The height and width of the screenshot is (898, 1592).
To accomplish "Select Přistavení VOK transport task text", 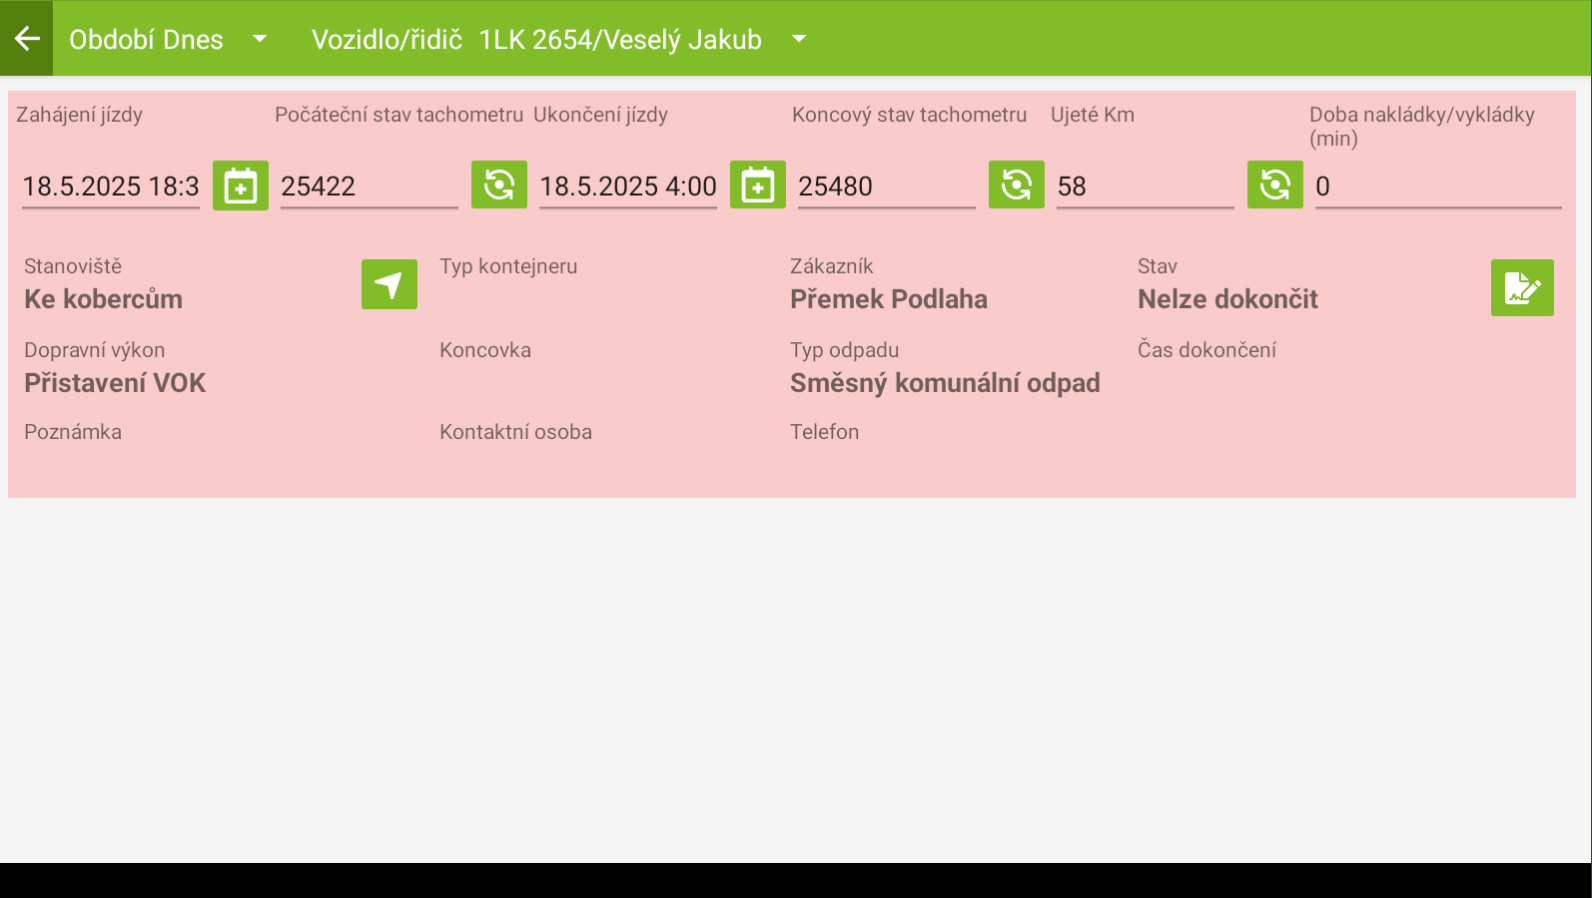I will click(x=115, y=383).
